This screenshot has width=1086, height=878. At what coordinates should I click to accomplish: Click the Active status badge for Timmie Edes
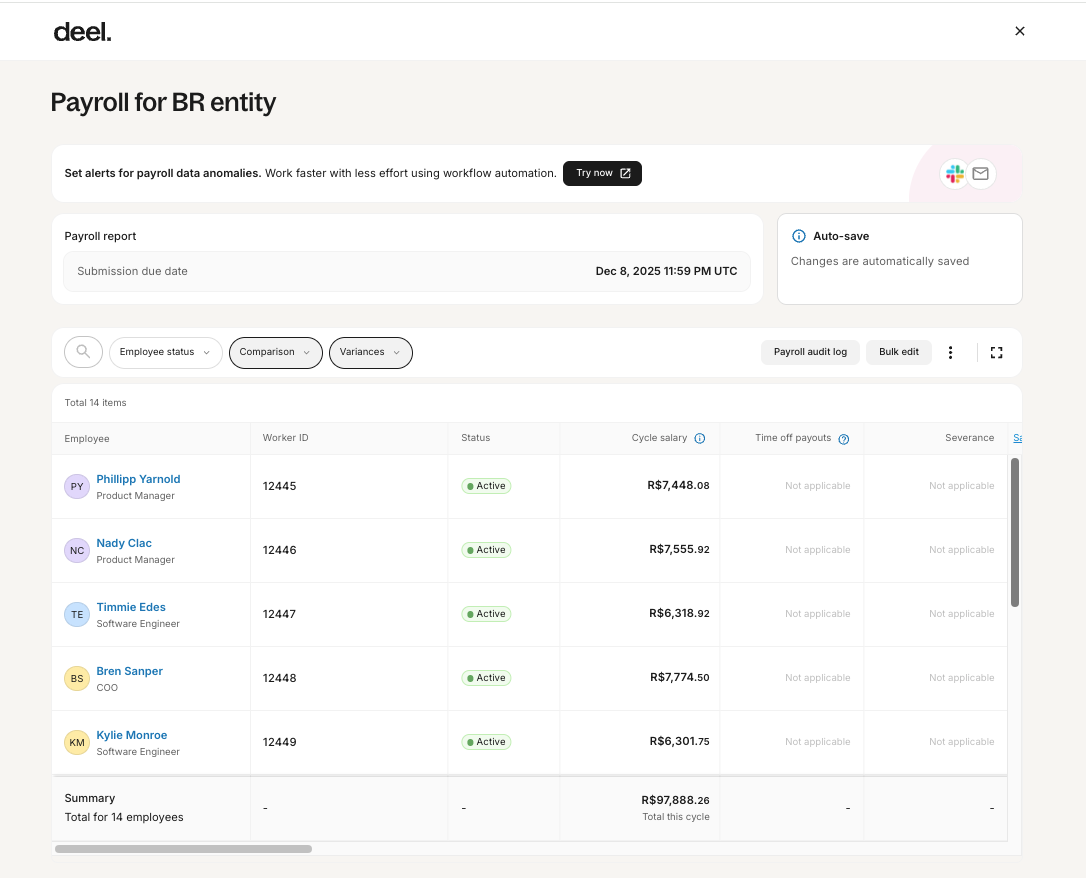[486, 614]
